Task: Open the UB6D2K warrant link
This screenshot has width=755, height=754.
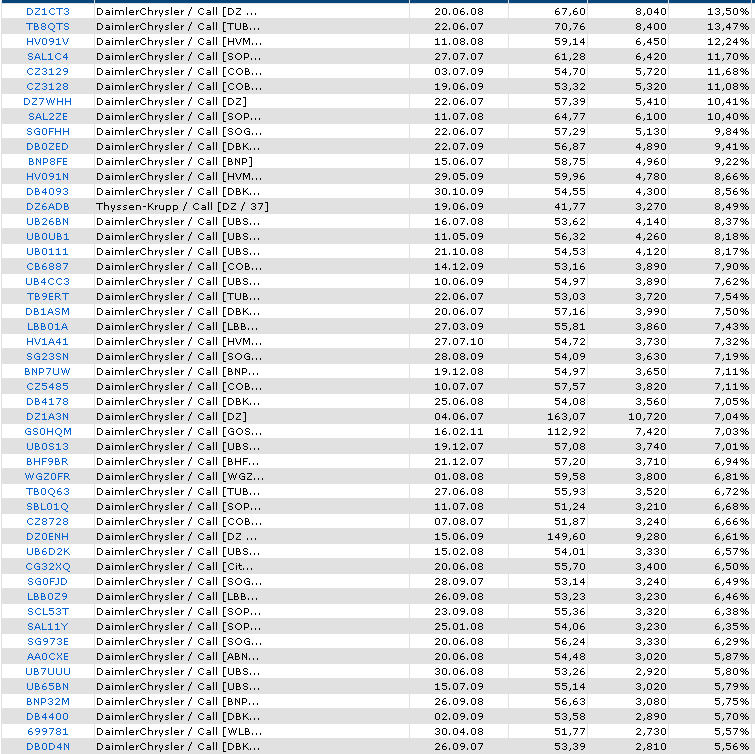Action: 48,551
